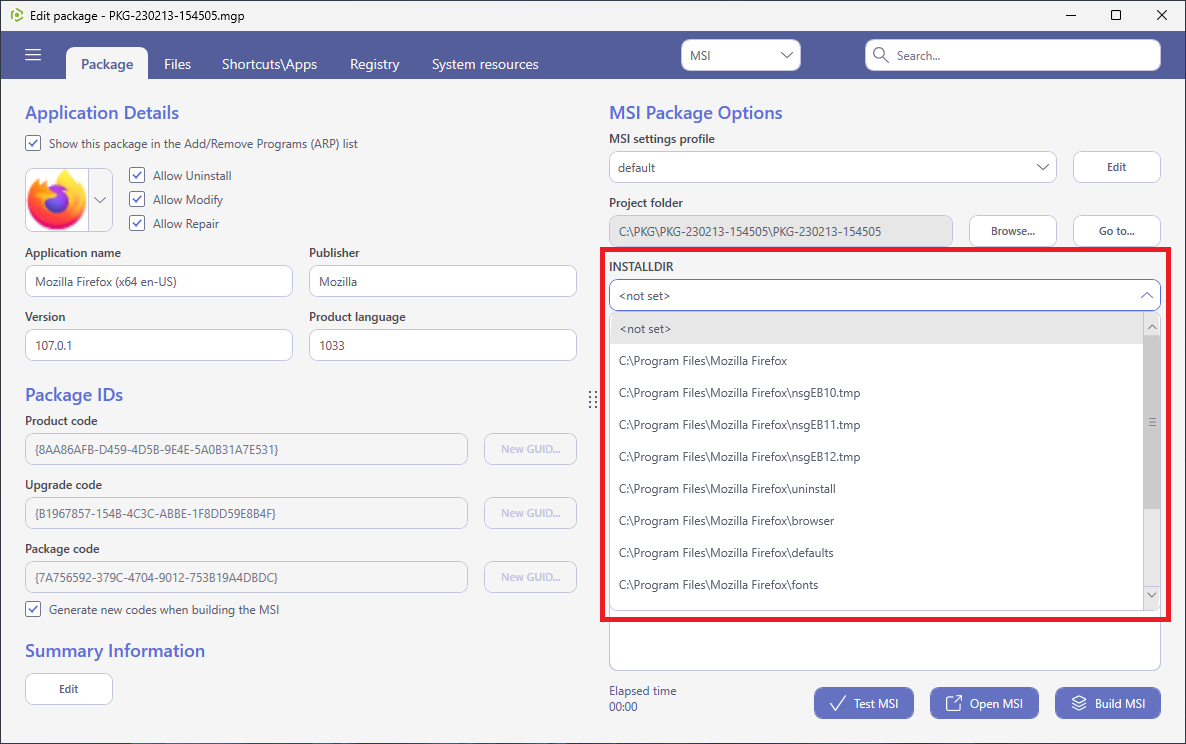Switch to the Files tab
Image resolution: width=1186 pixels, height=744 pixels.
click(177, 64)
